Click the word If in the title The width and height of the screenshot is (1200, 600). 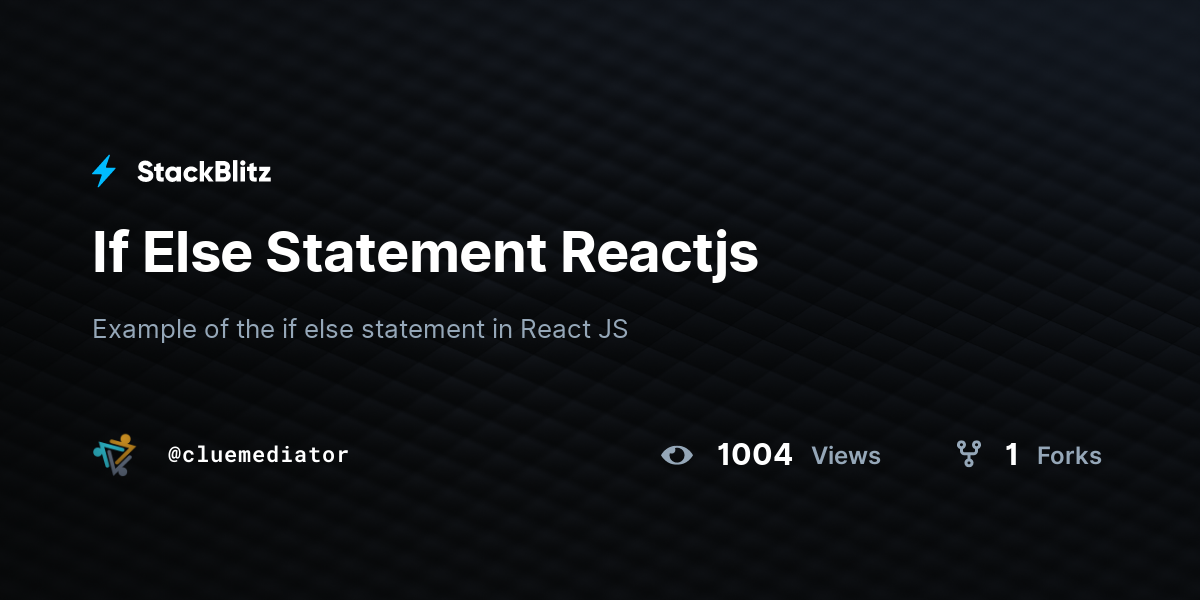pyautogui.click(x=111, y=254)
